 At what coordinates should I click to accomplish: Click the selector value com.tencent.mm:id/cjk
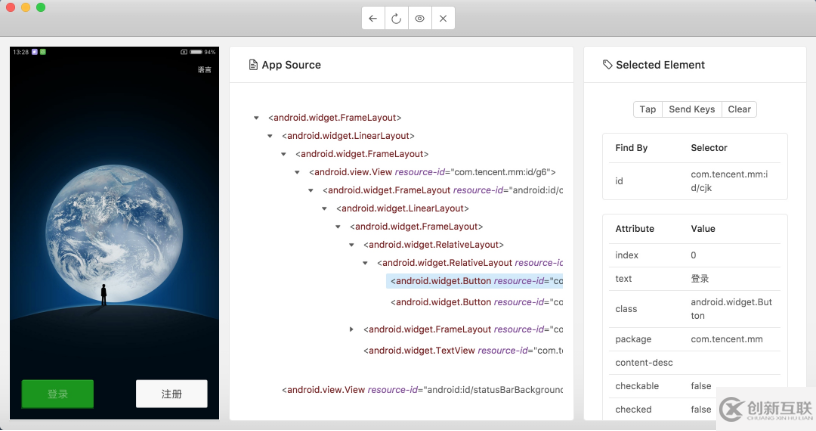click(729, 181)
